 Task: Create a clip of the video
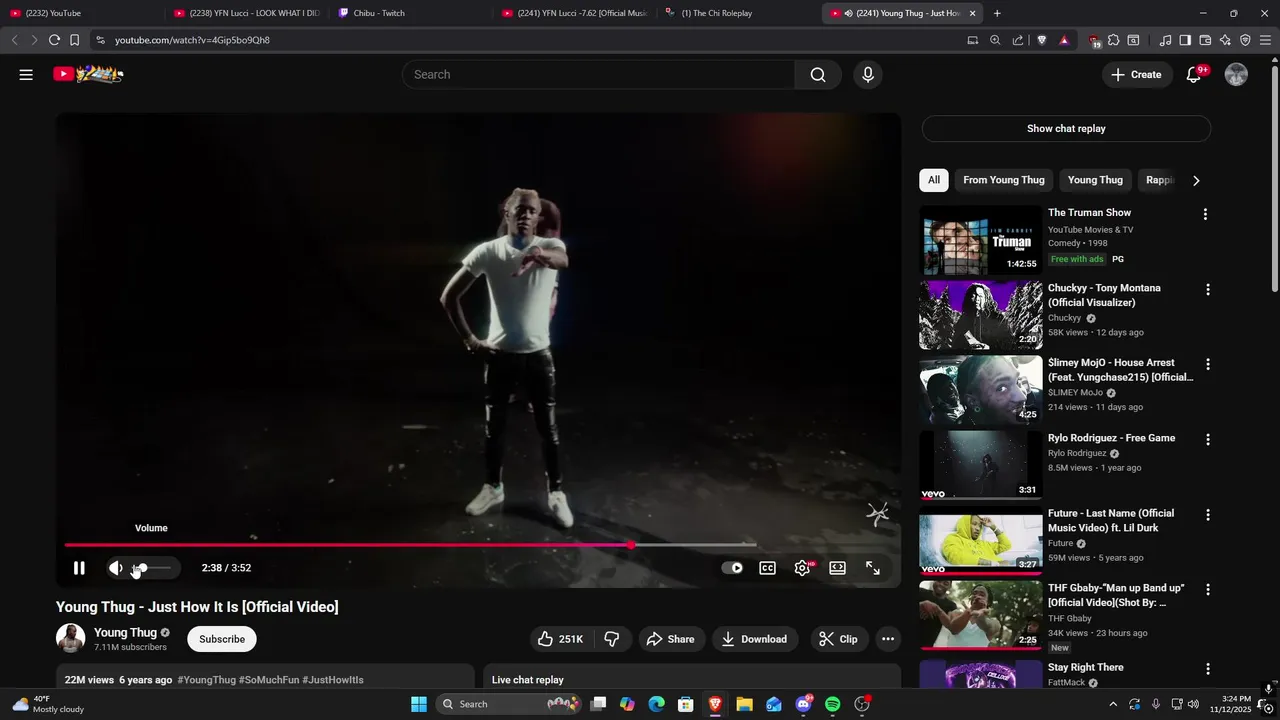click(x=838, y=639)
